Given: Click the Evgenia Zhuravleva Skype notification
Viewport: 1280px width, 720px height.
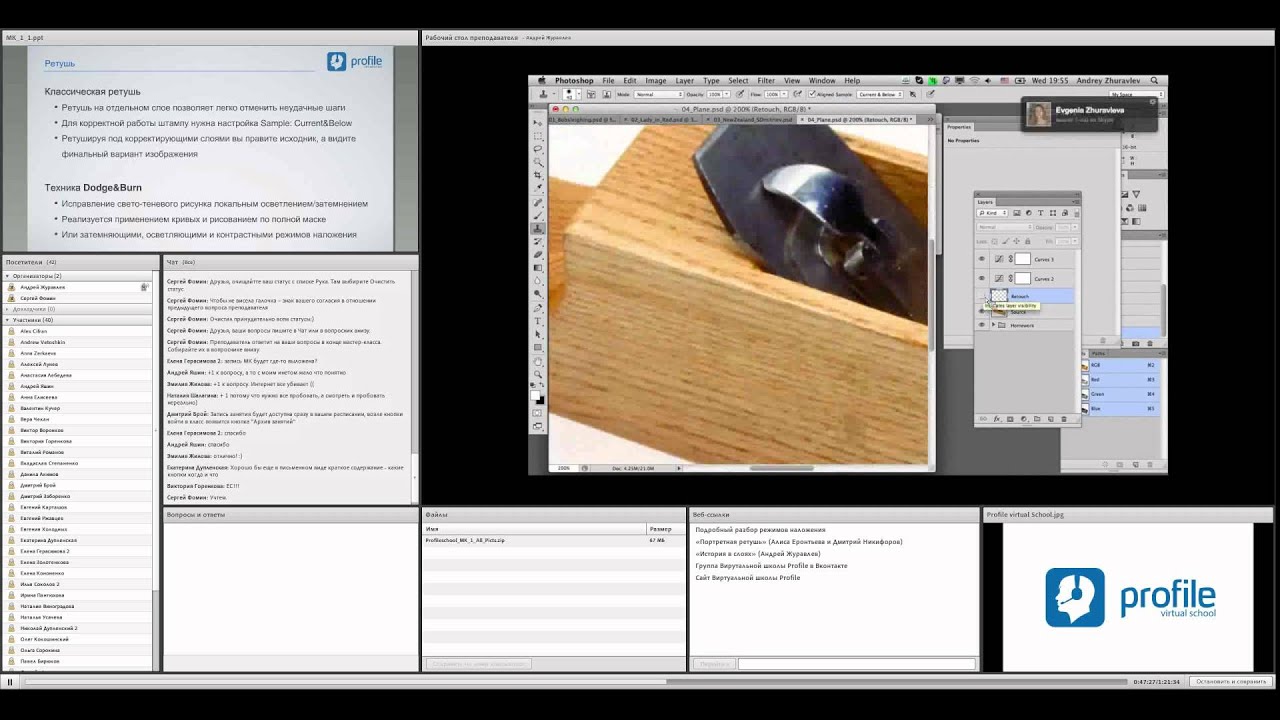Looking at the screenshot, I should point(1088,114).
